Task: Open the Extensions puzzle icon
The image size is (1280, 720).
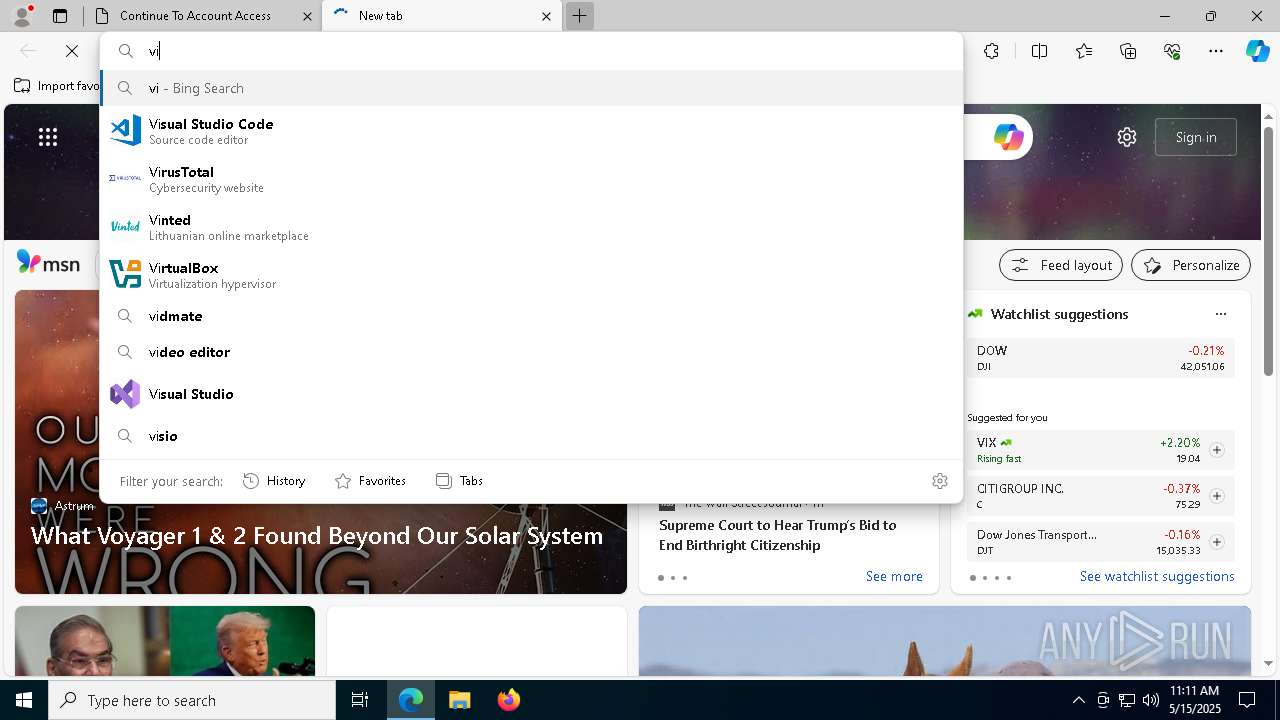Action: click(991, 51)
